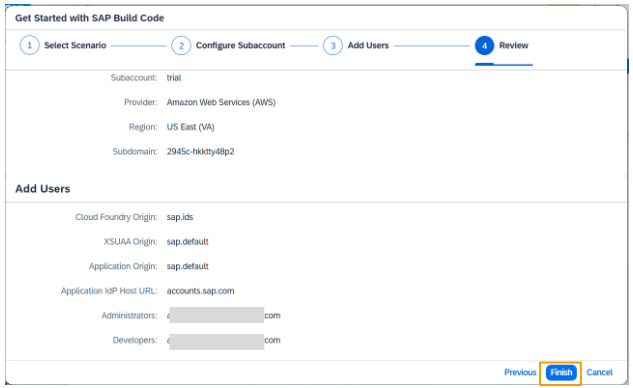Go back with the Previous button
The image size is (633, 388).
click(x=520, y=372)
